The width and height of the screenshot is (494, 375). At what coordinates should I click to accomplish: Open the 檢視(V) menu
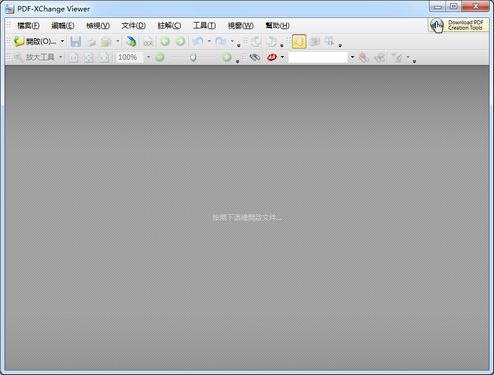pos(98,25)
